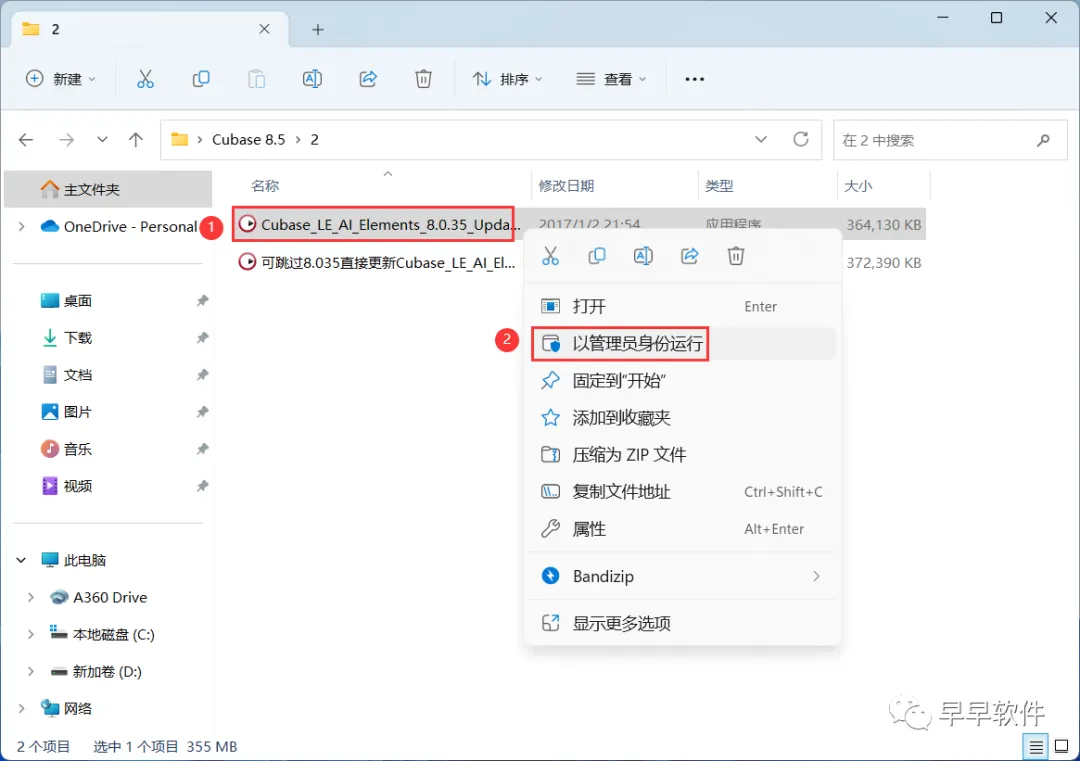Choose 固定到"开始" in the context menu
1080x761 pixels.
pos(683,381)
